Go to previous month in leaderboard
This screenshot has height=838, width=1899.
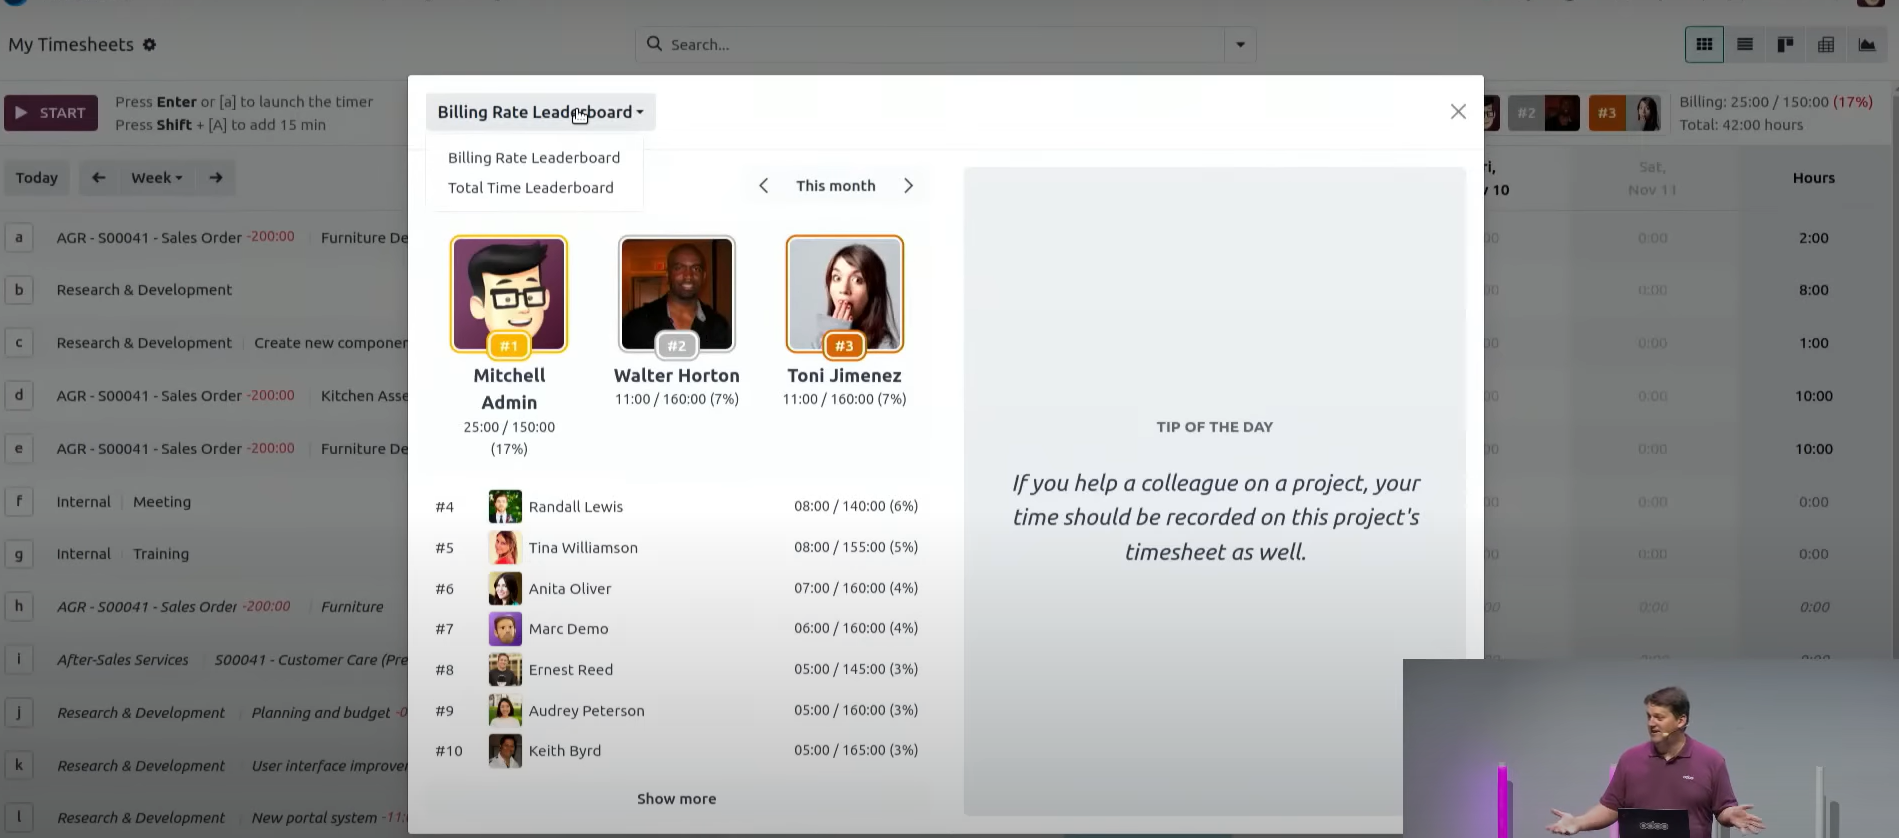tap(764, 186)
